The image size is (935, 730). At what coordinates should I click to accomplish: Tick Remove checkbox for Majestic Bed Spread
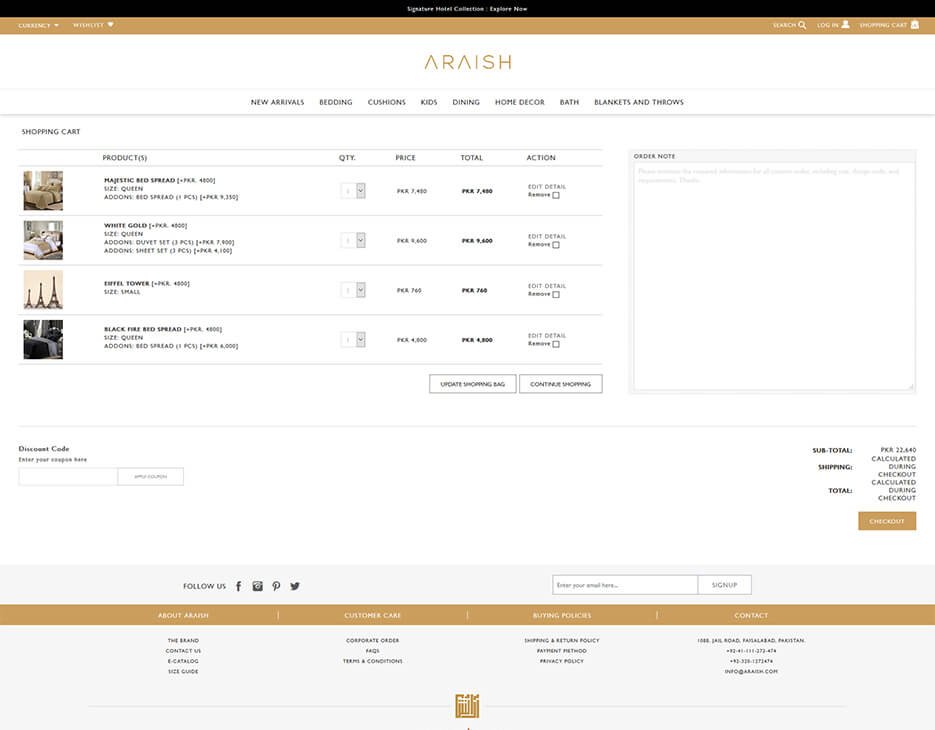(x=556, y=195)
